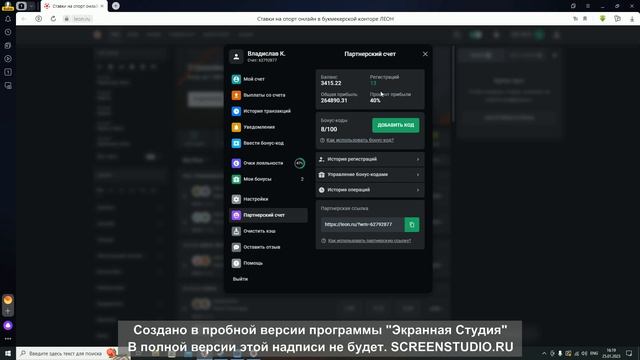Open Yandex Browser notifications bell in sidebar

[8, 19]
